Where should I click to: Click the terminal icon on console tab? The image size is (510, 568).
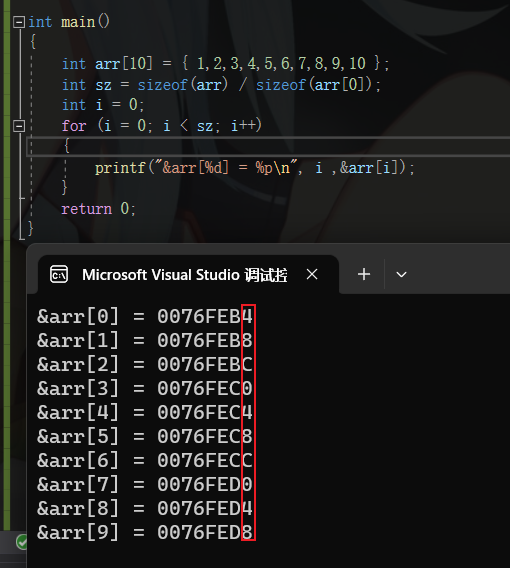59,275
